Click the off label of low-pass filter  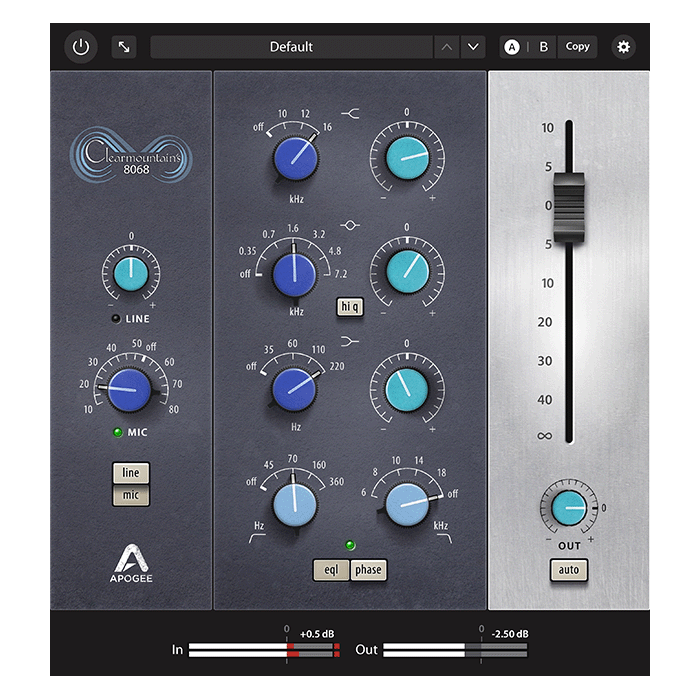453,494
